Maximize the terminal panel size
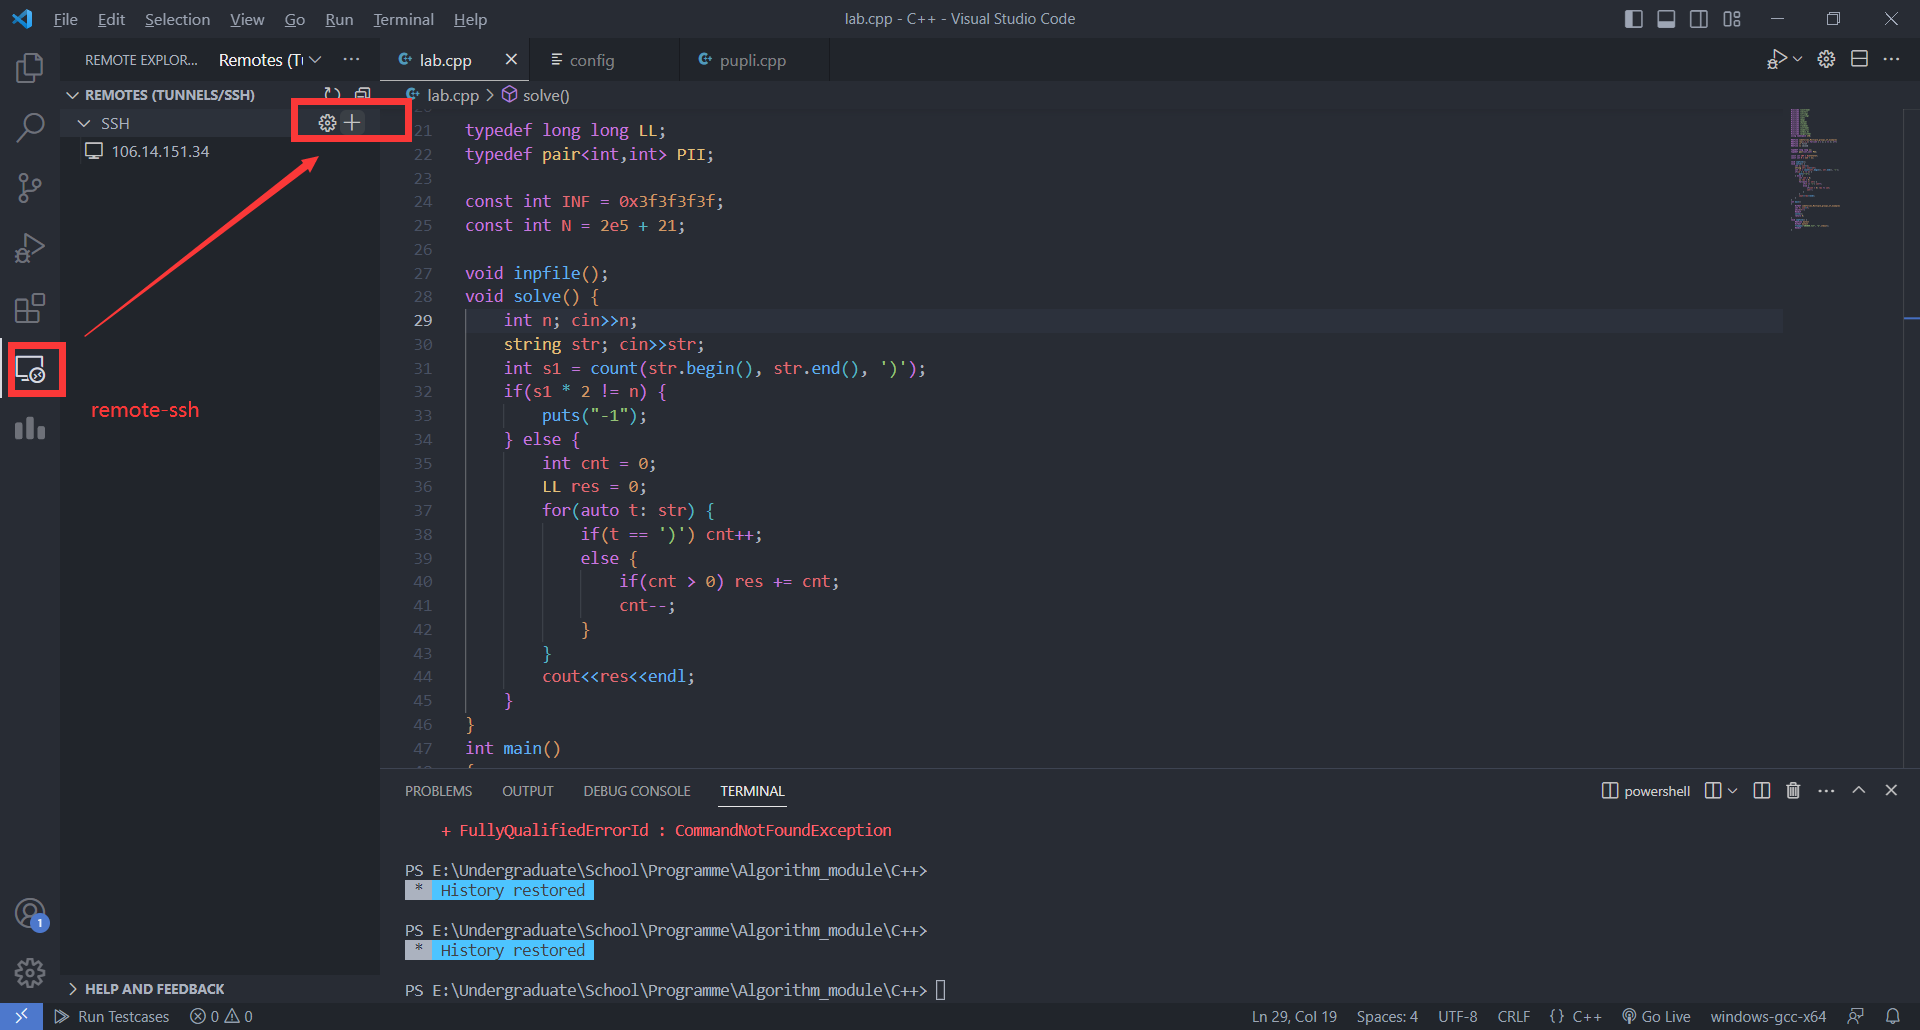 1859,790
